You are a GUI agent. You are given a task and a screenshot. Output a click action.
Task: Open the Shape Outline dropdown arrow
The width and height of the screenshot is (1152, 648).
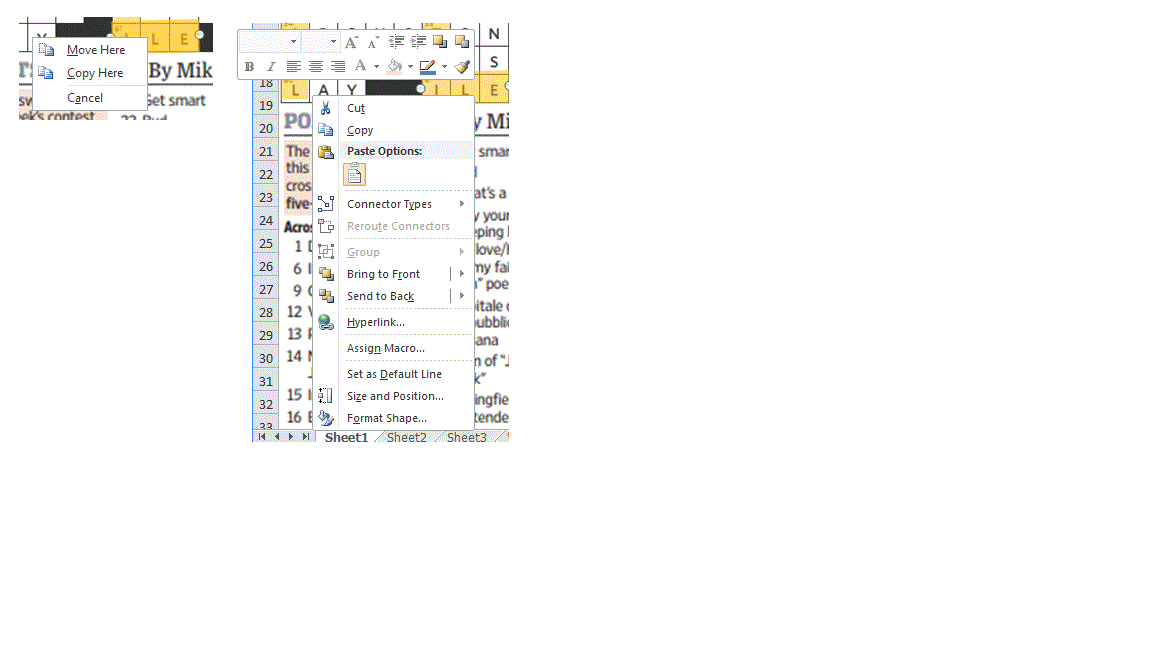point(444,67)
